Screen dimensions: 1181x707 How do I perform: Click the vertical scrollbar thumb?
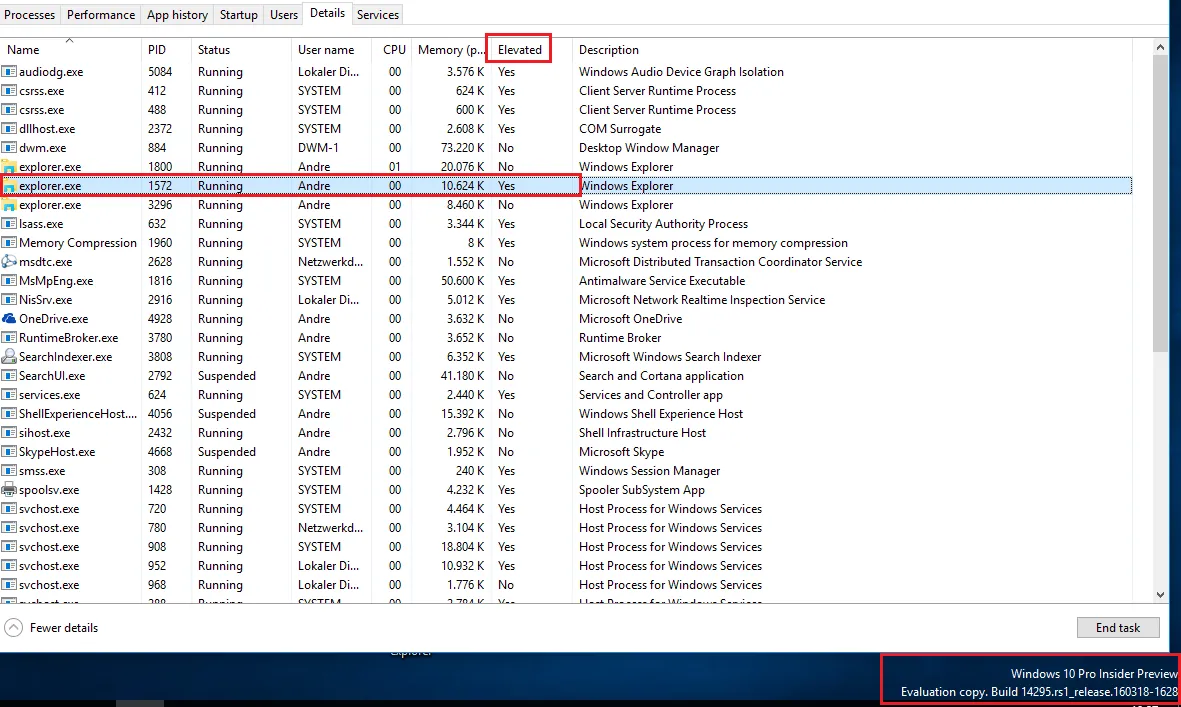[1160, 202]
